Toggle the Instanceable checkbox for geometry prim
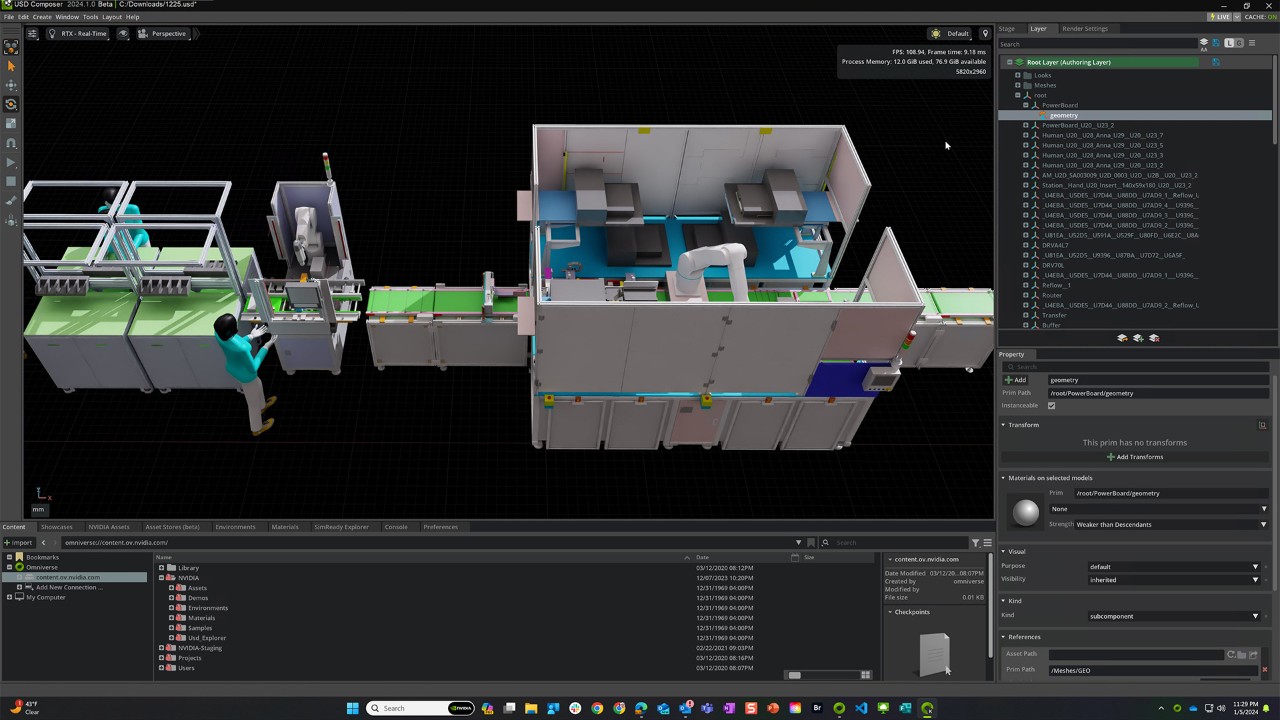The height and width of the screenshot is (720, 1280). click(x=1051, y=405)
